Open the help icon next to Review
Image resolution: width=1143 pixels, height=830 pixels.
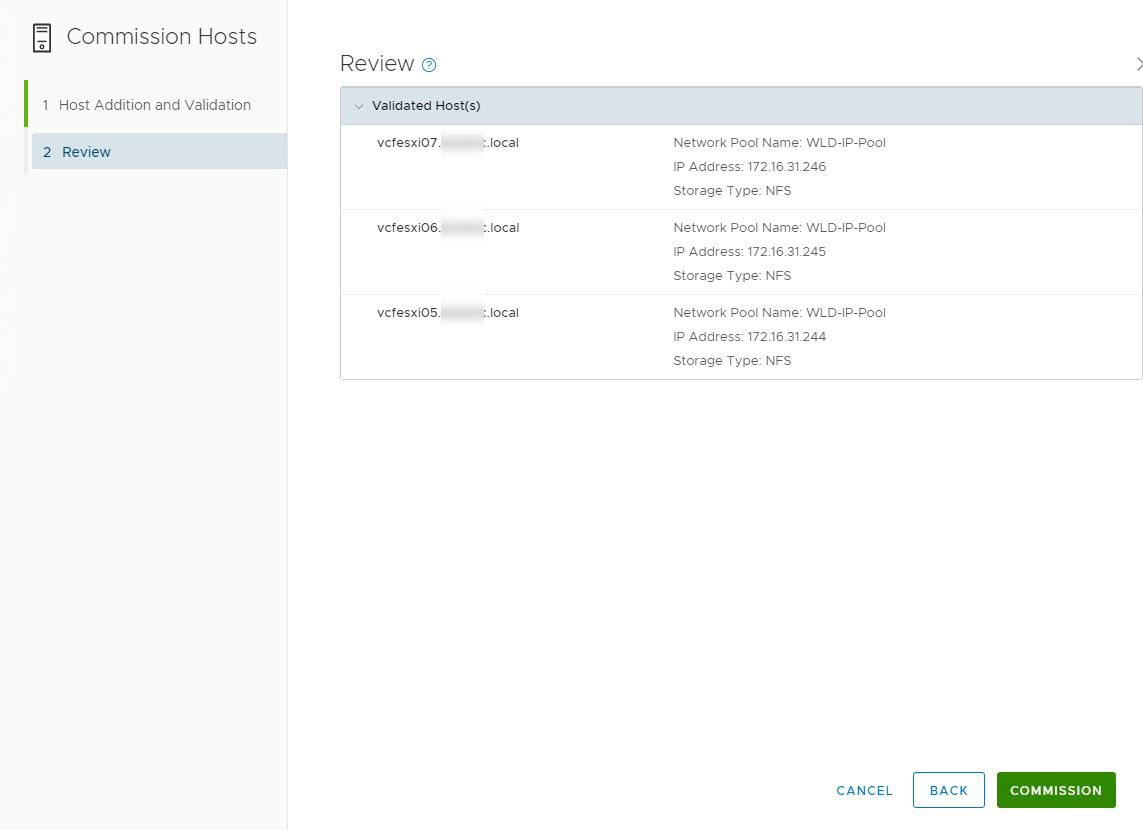click(429, 65)
